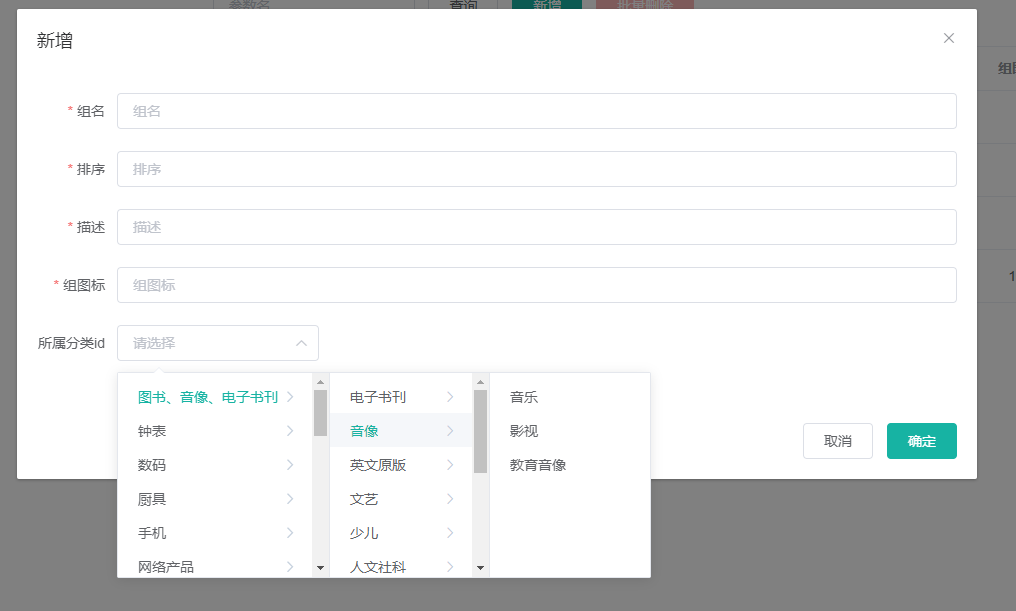This screenshot has width=1016, height=611.
Task: Select the 手机 category
Action: point(152,533)
